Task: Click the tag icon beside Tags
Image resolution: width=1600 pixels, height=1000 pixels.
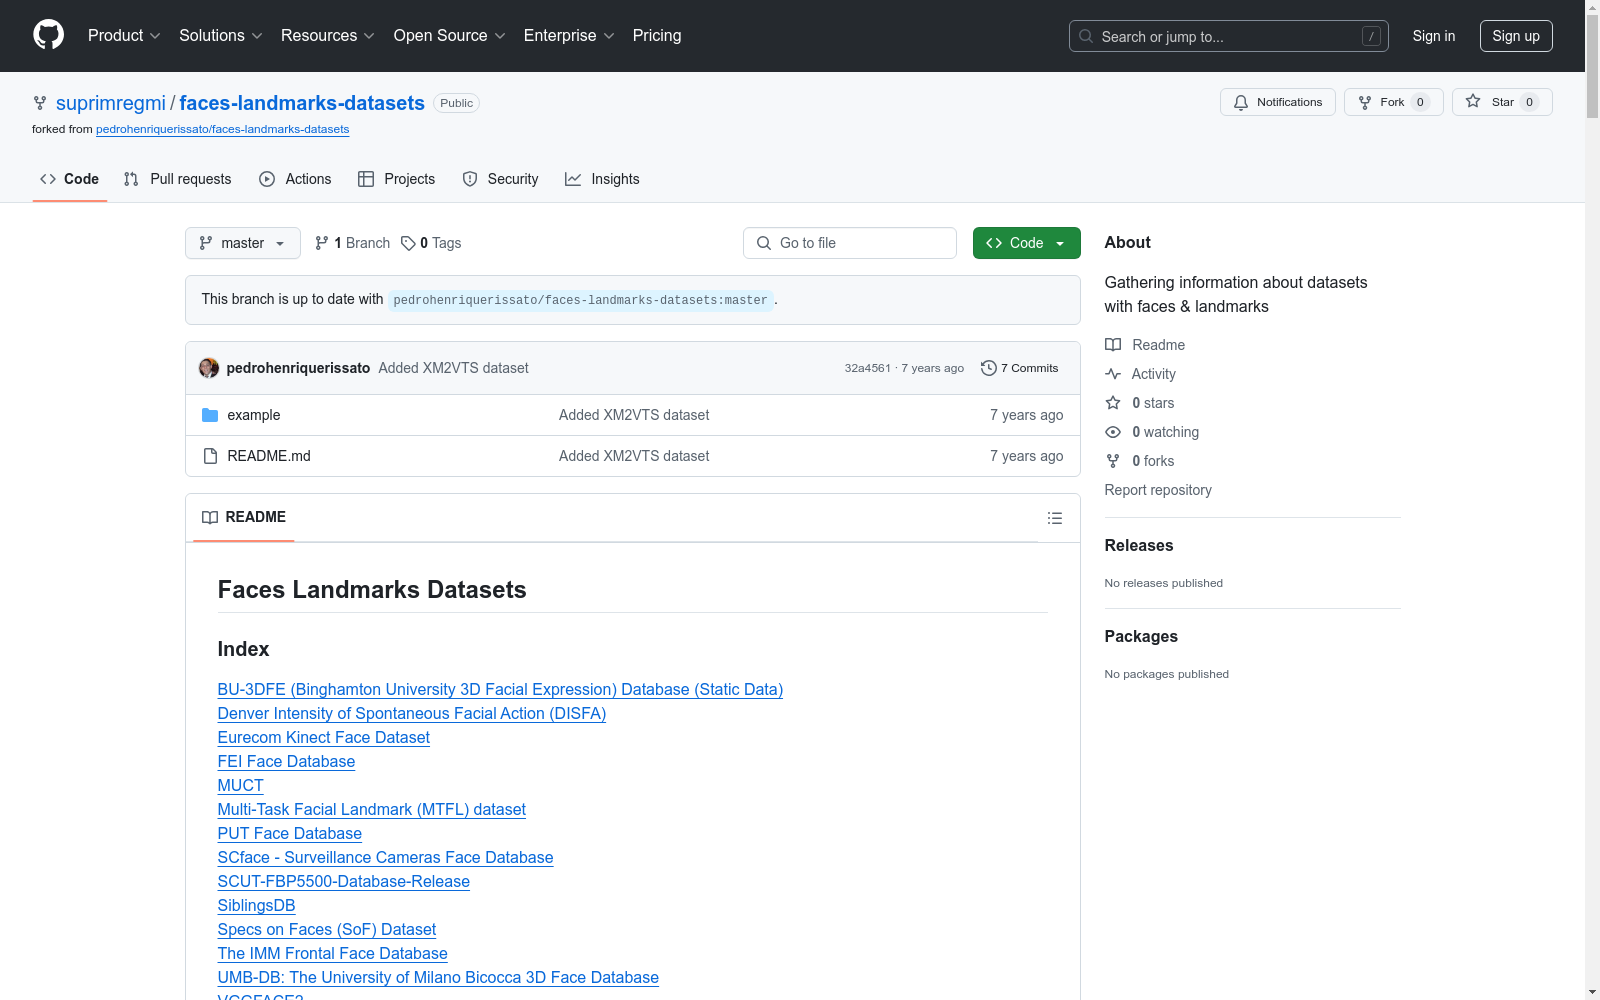Action: pos(408,243)
